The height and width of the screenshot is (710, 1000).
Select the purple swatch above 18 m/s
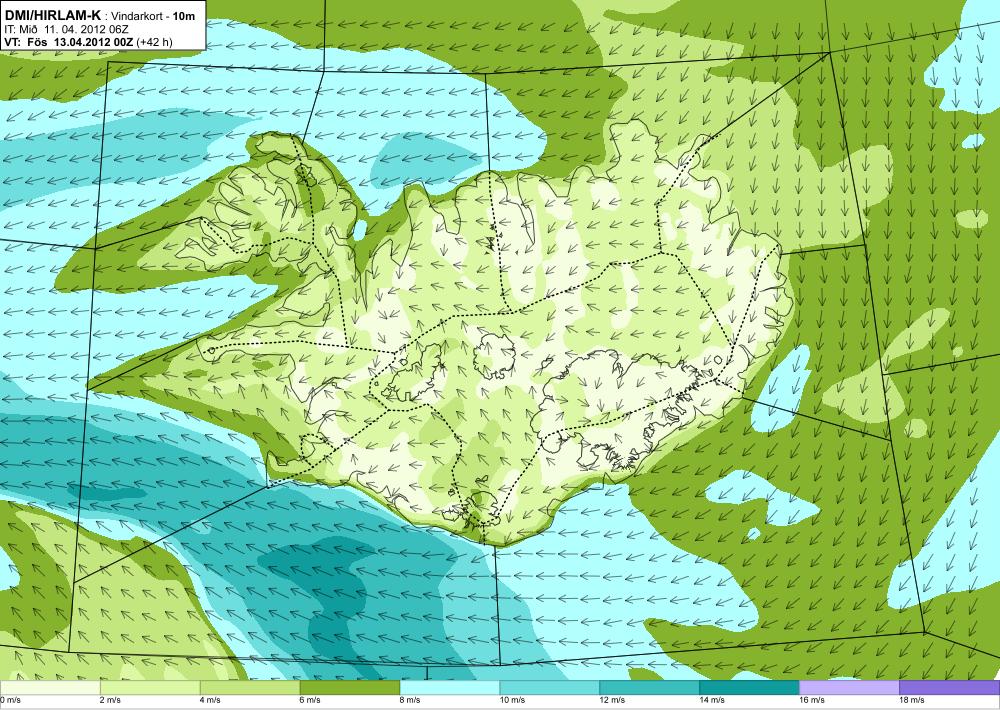coord(950,688)
